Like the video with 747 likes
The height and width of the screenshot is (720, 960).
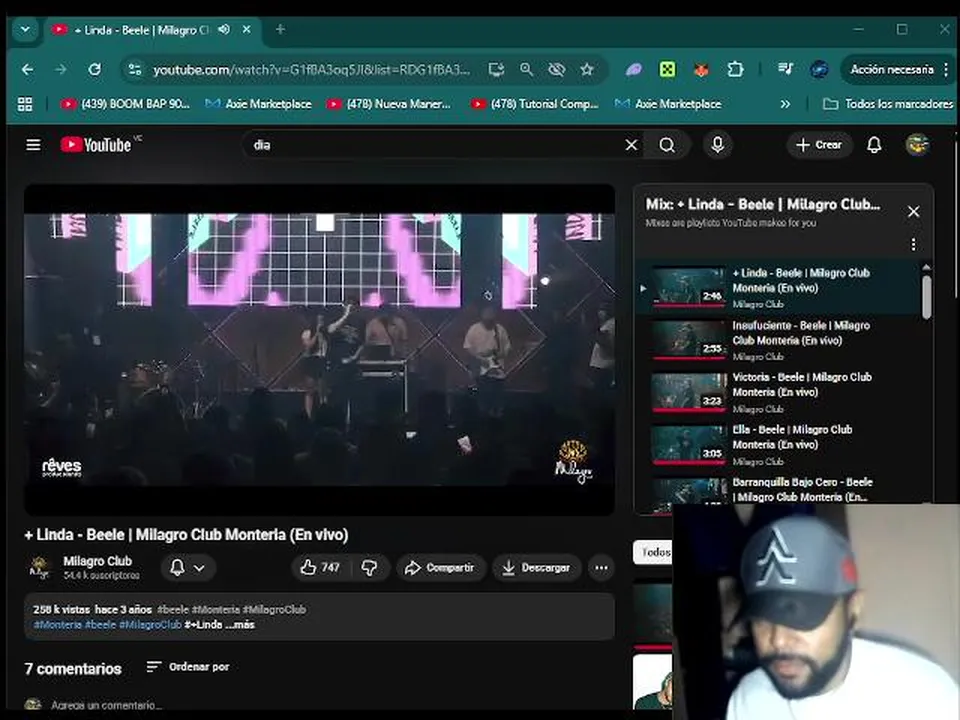[x=320, y=568]
